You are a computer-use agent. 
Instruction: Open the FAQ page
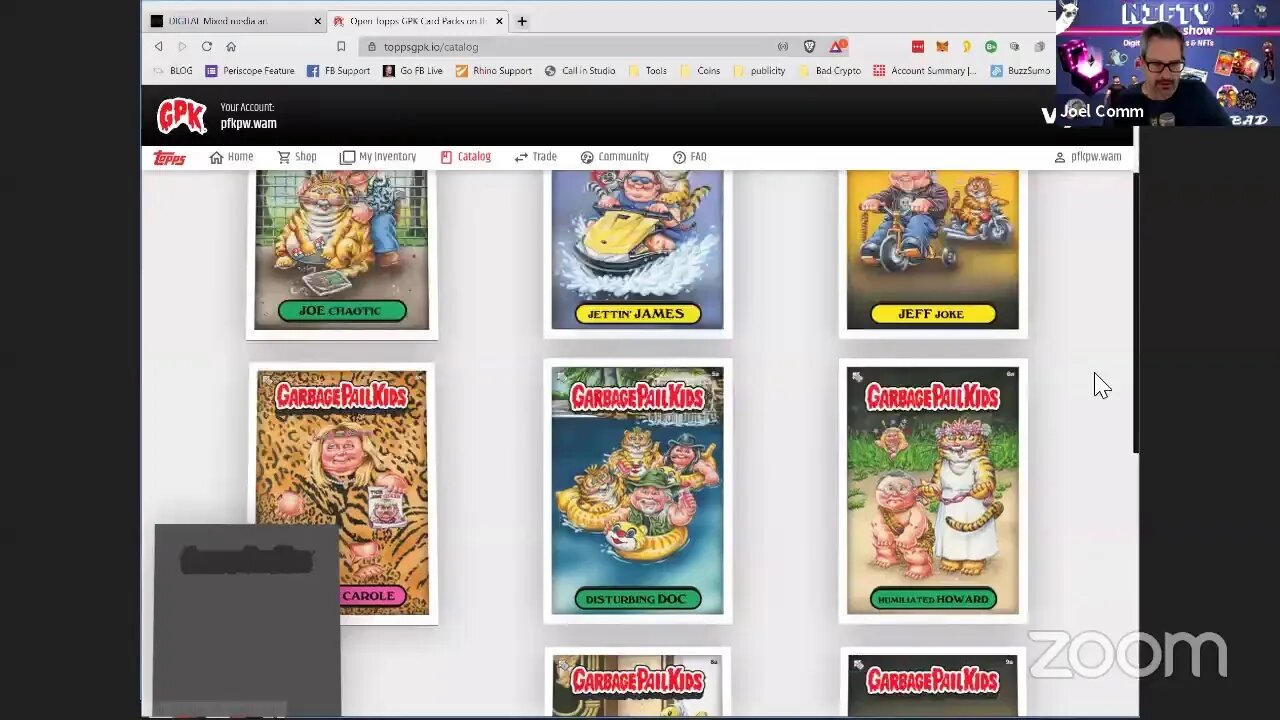point(690,157)
